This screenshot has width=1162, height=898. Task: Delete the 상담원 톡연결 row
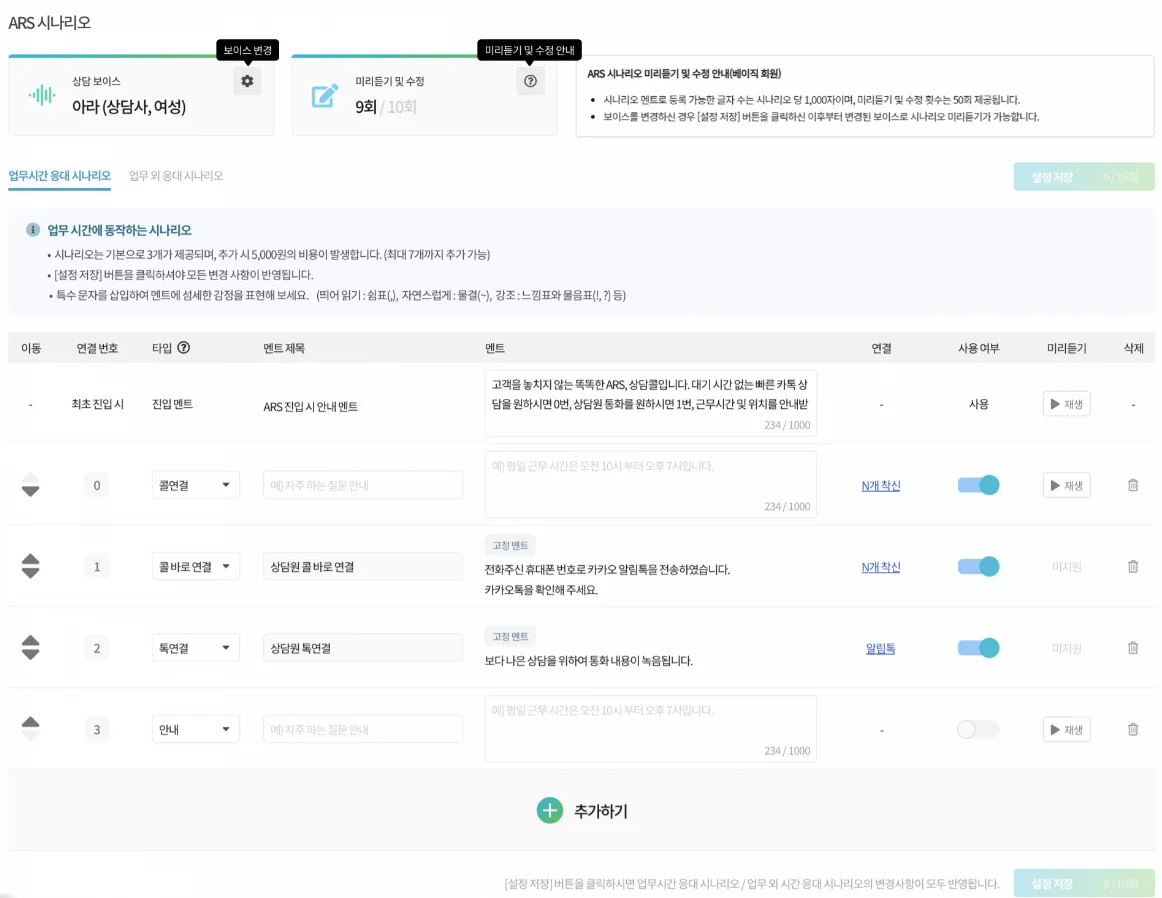1132,648
